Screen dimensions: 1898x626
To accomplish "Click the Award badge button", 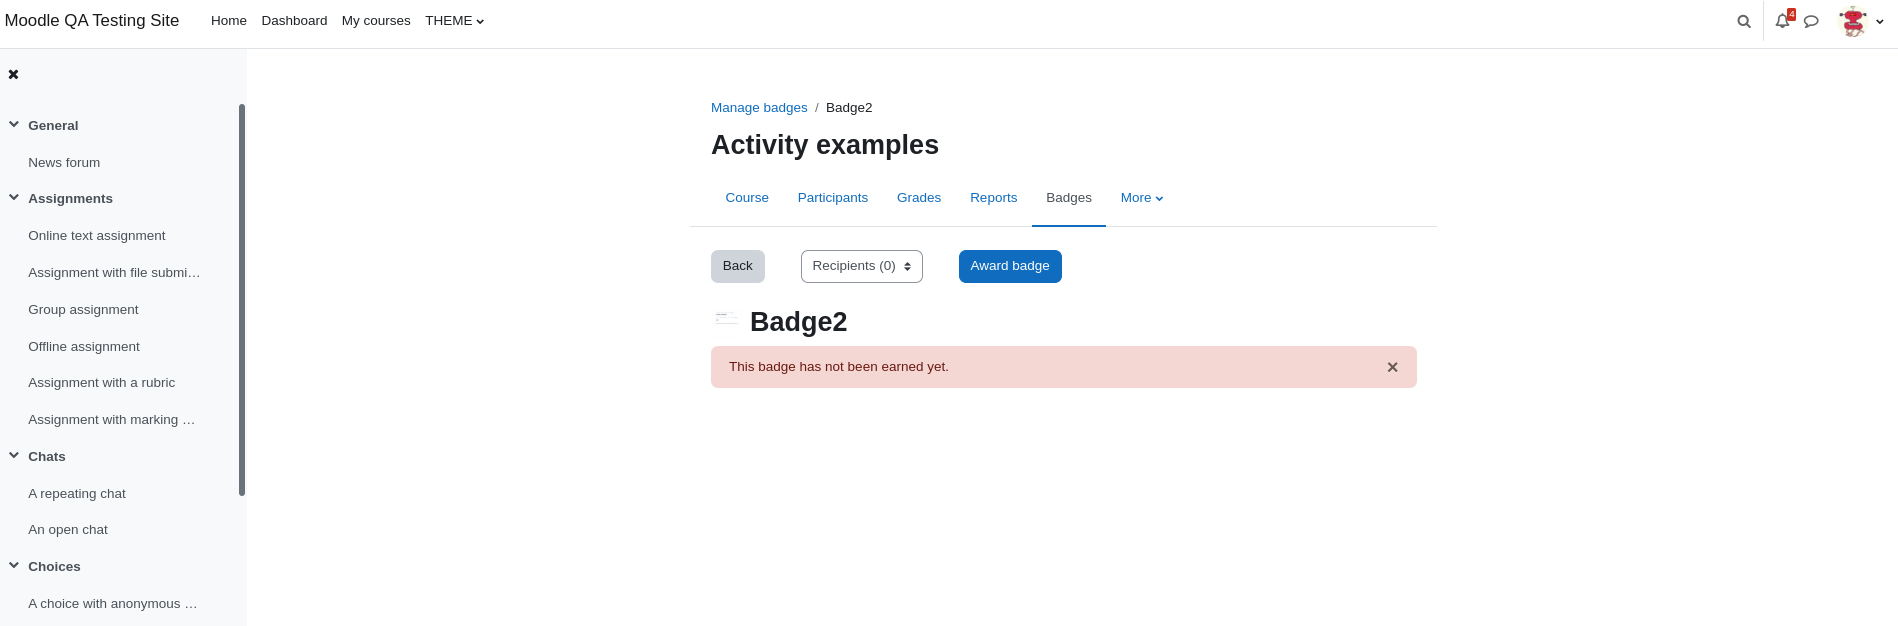I will [x=1010, y=266].
